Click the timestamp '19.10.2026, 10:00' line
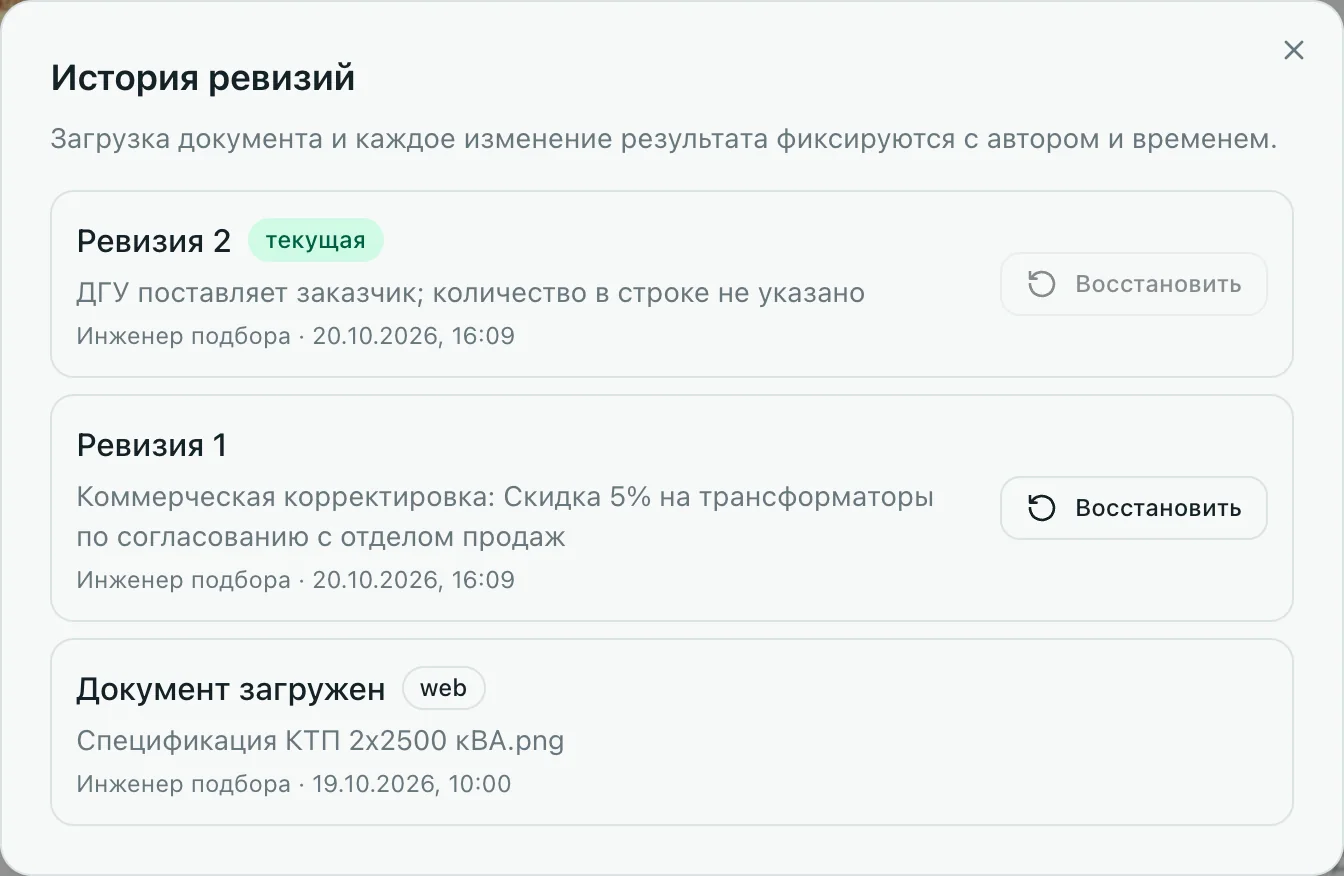Image resolution: width=1344 pixels, height=876 pixels. point(294,784)
